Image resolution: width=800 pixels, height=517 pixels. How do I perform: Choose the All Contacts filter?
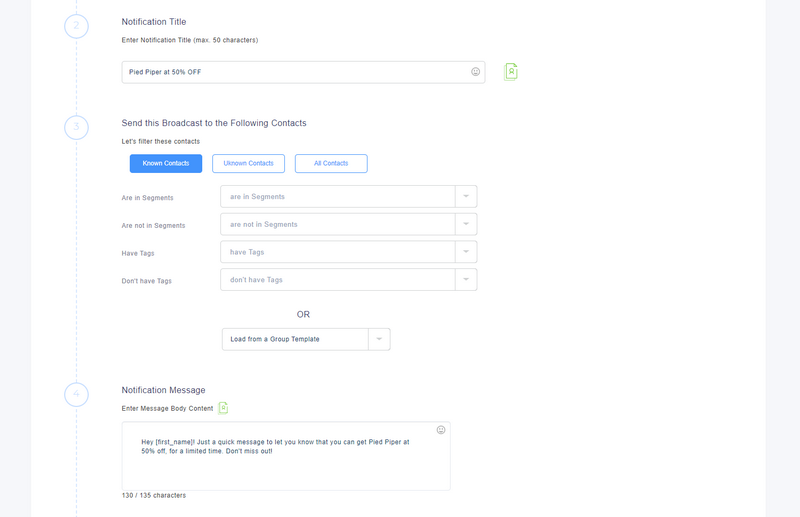[x=331, y=163]
